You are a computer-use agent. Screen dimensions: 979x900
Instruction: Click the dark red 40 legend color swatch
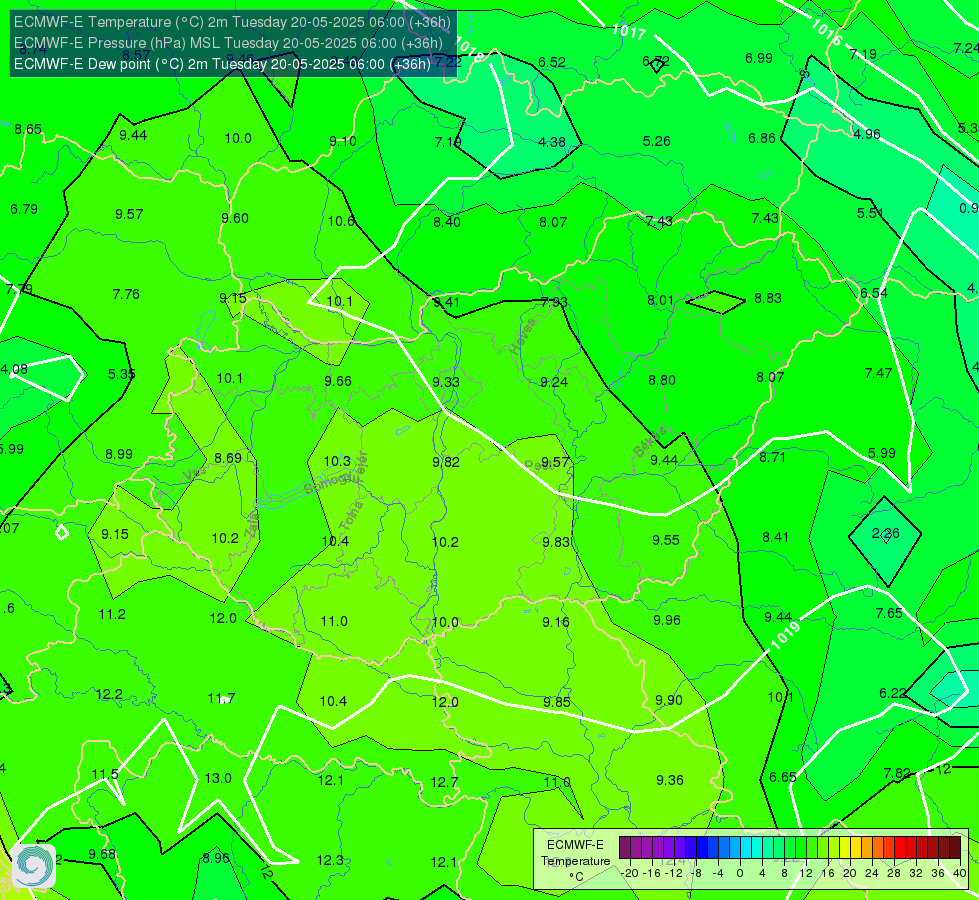coord(955,848)
